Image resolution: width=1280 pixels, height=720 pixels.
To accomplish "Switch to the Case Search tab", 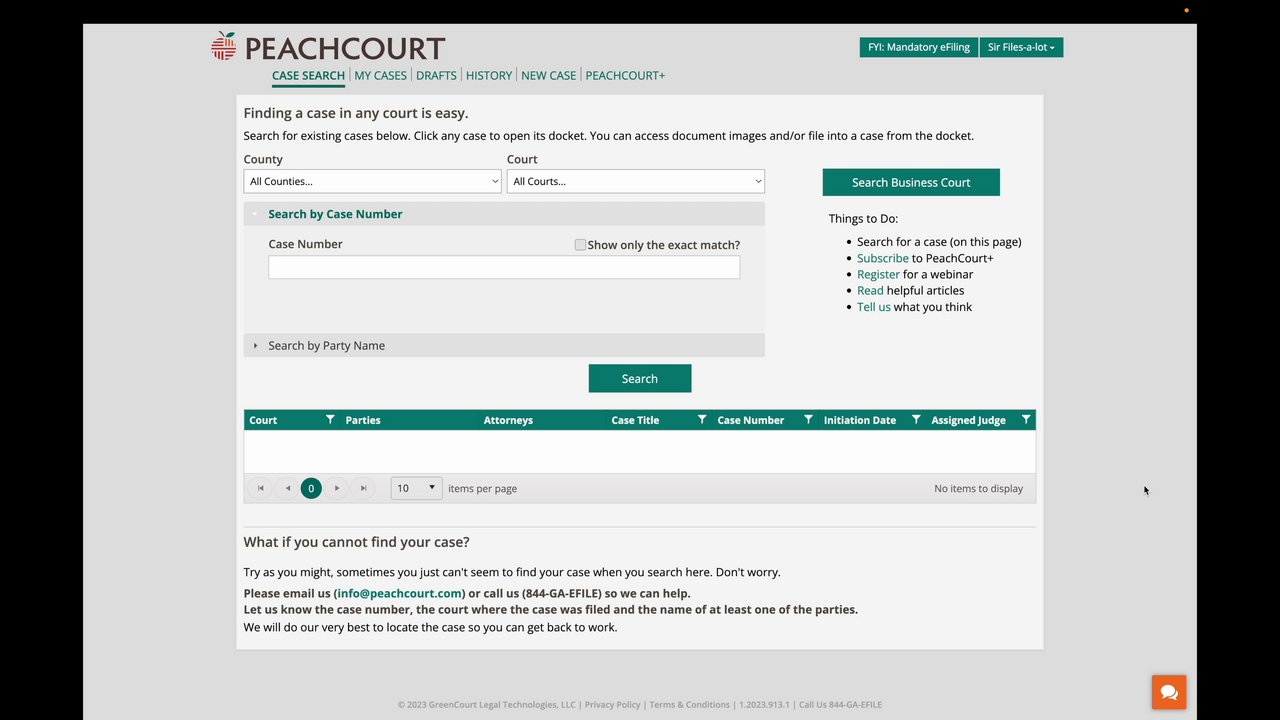I will [308, 75].
